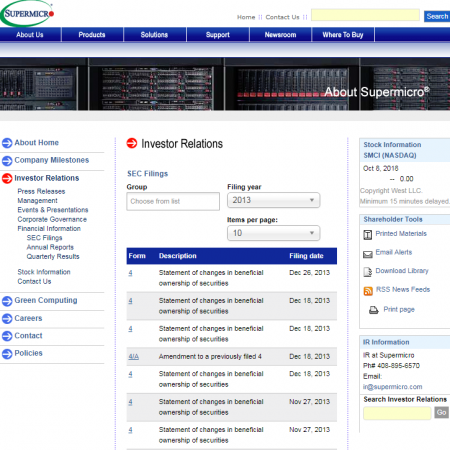Image resolution: width=450 pixels, height=450 pixels.
Task: Open Corporate Governance link
Action: (x=52, y=219)
